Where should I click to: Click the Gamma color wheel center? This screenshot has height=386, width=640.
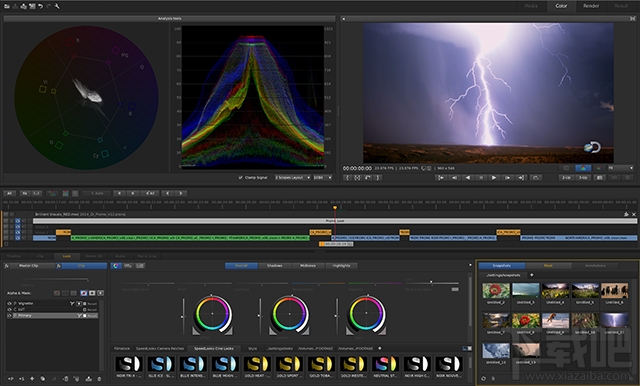pyautogui.click(x=289, y=313)
